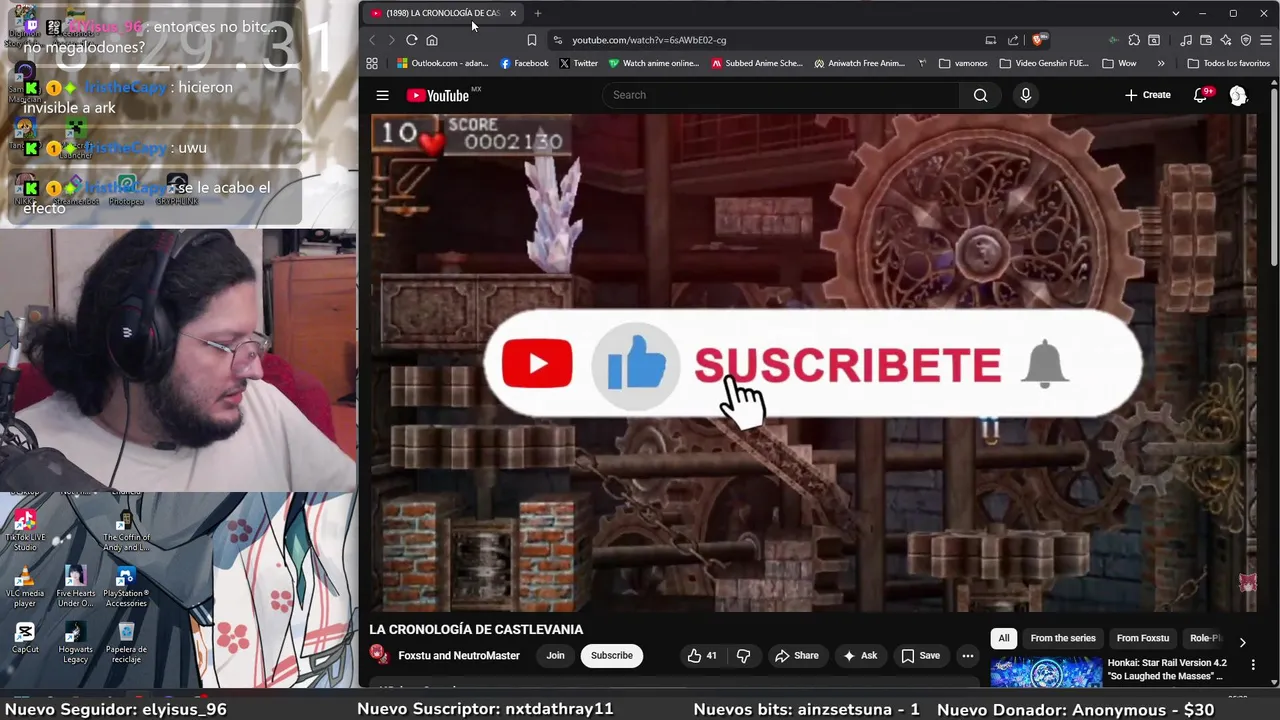1280x720 pixels.
Task: Click the video player area
Action: click(814, 362)
